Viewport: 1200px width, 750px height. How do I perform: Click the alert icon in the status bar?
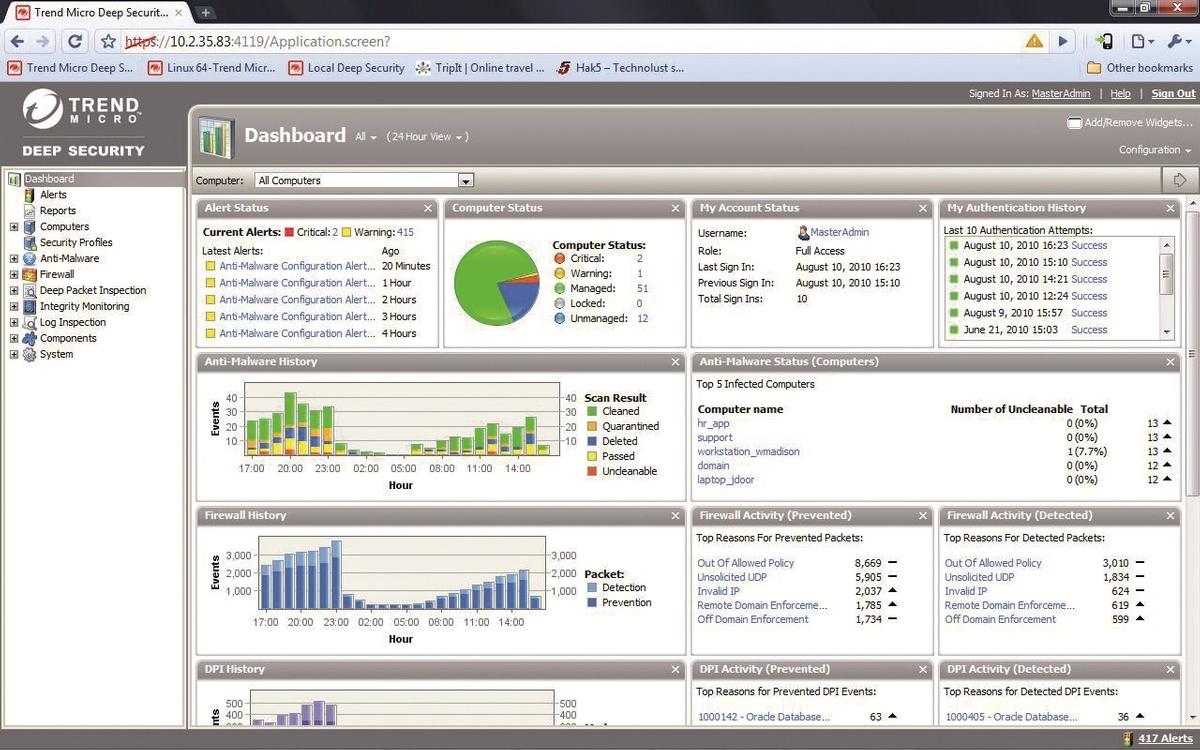click(1129, 739)
